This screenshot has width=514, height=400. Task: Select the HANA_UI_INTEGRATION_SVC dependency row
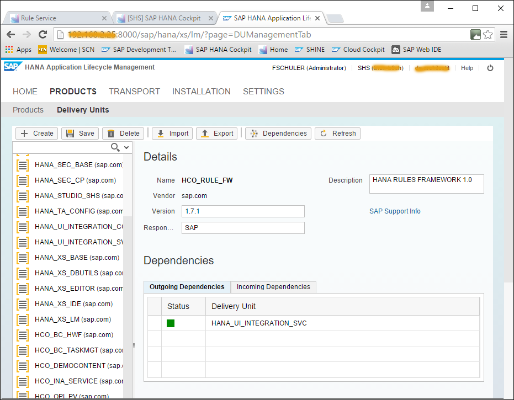click(313, 323)
